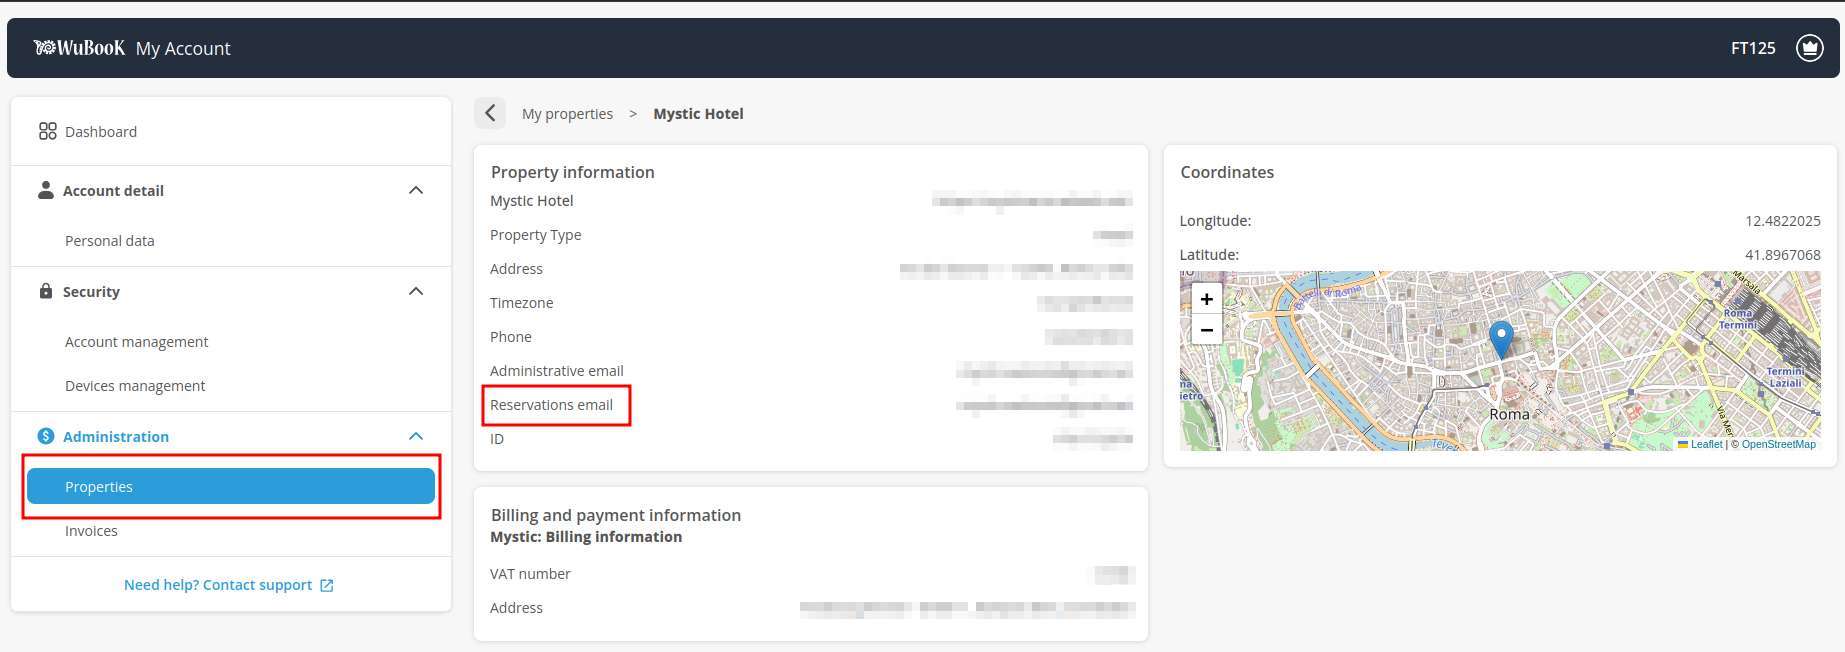Open the Invoices menu entry
Screen dimensions: 1845x652
point(91,531)
